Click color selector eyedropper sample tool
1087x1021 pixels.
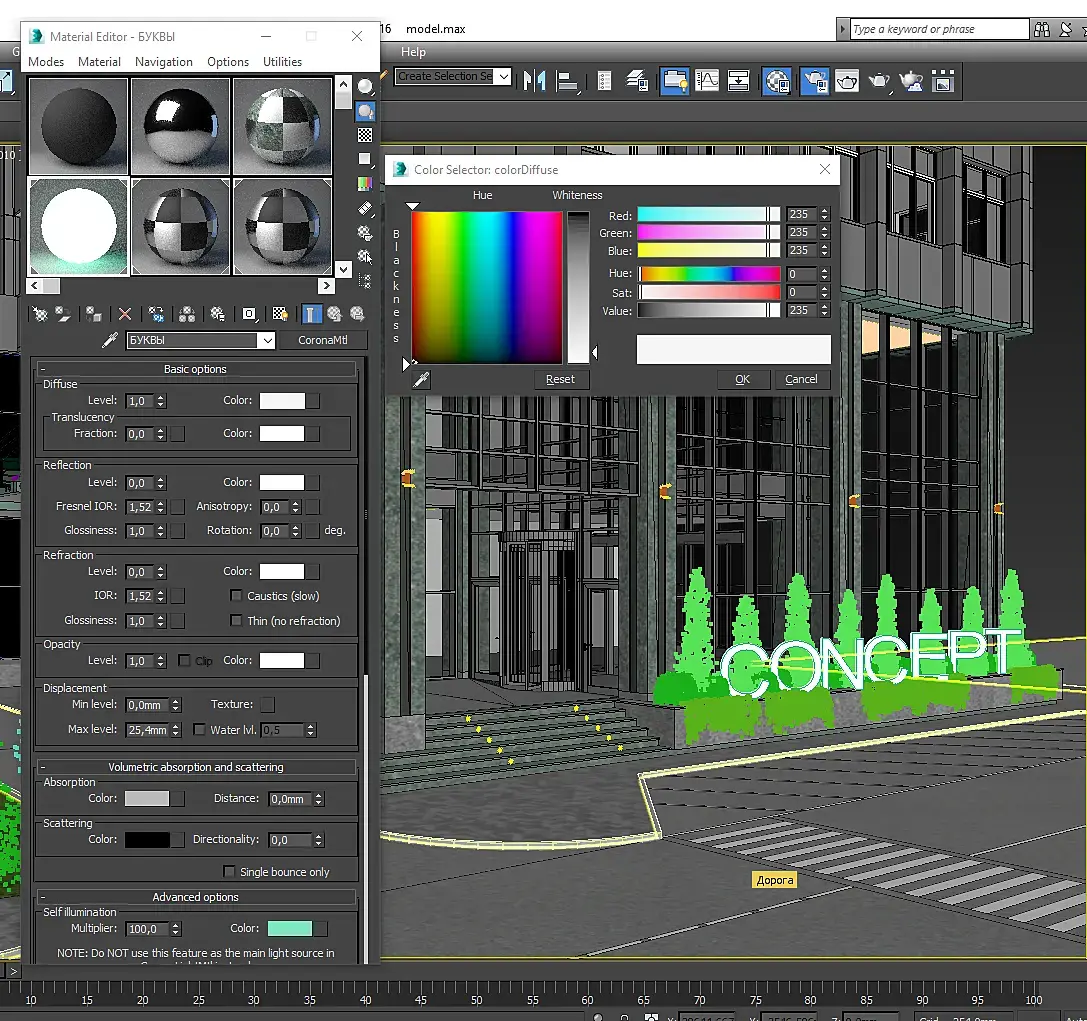click(x=422, y=379)
